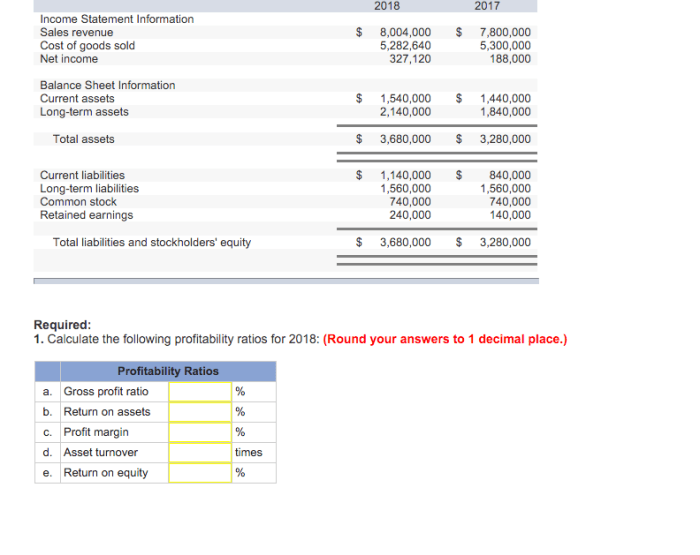
Task: Click the 2018 Total assets row value
Action: 405,139
